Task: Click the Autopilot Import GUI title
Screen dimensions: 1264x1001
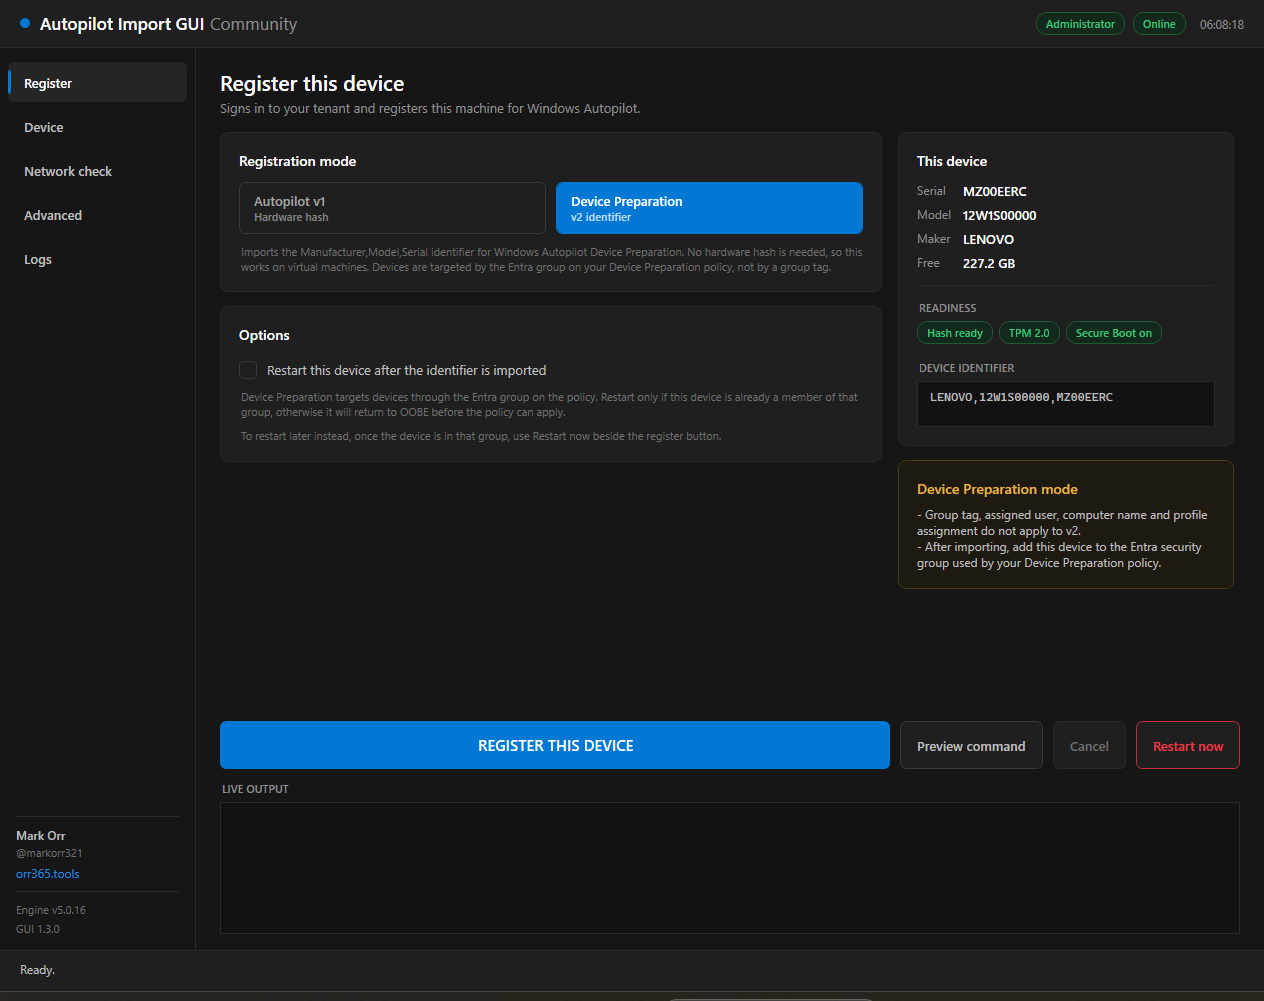Action: 122,24
